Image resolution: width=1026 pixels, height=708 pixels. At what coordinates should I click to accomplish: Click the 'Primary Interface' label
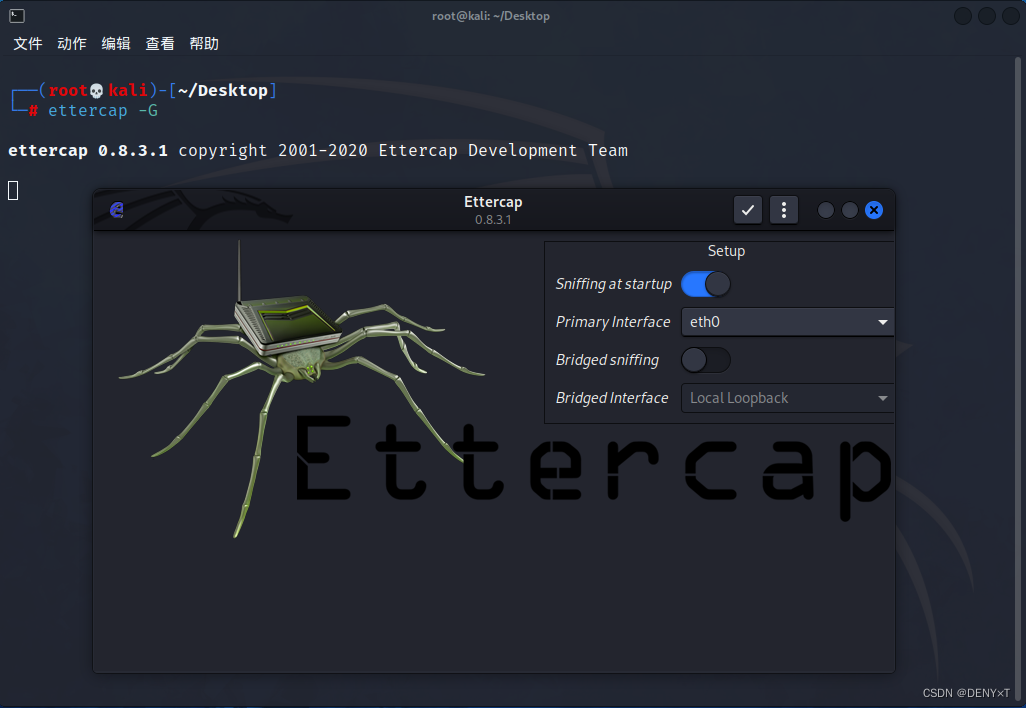[x=612, y=322]
